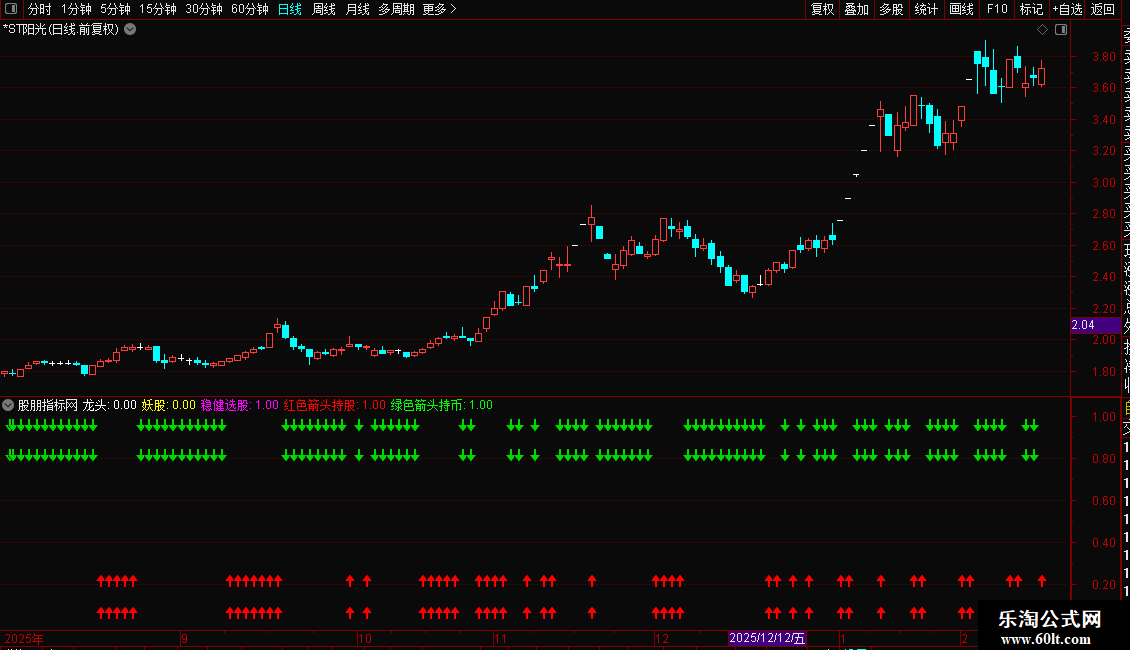Image resolution: width=1130 pixels, height=650 pixels.
Task: Click the 绿色箭头持币: 1.00 label
Action: tap(442, 405)
